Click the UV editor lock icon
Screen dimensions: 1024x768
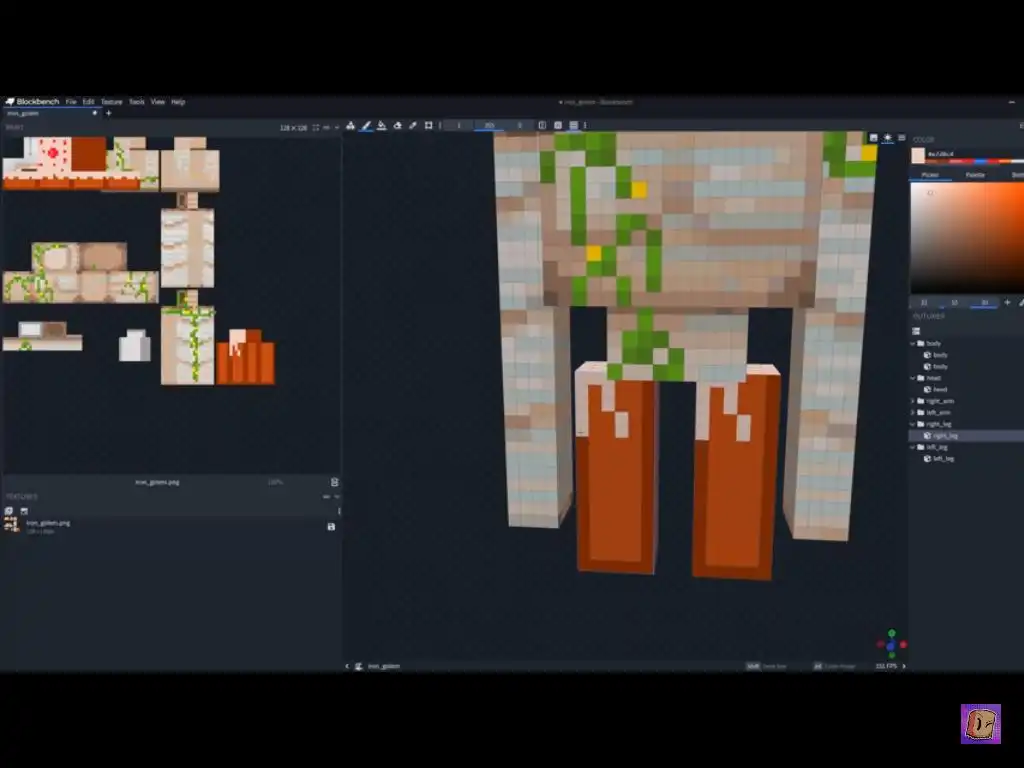coord(334,483)
